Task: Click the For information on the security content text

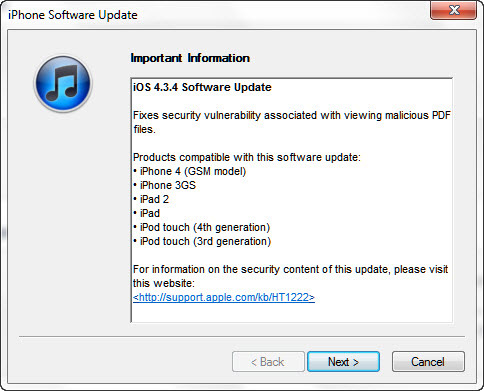Action: [290, 269]
